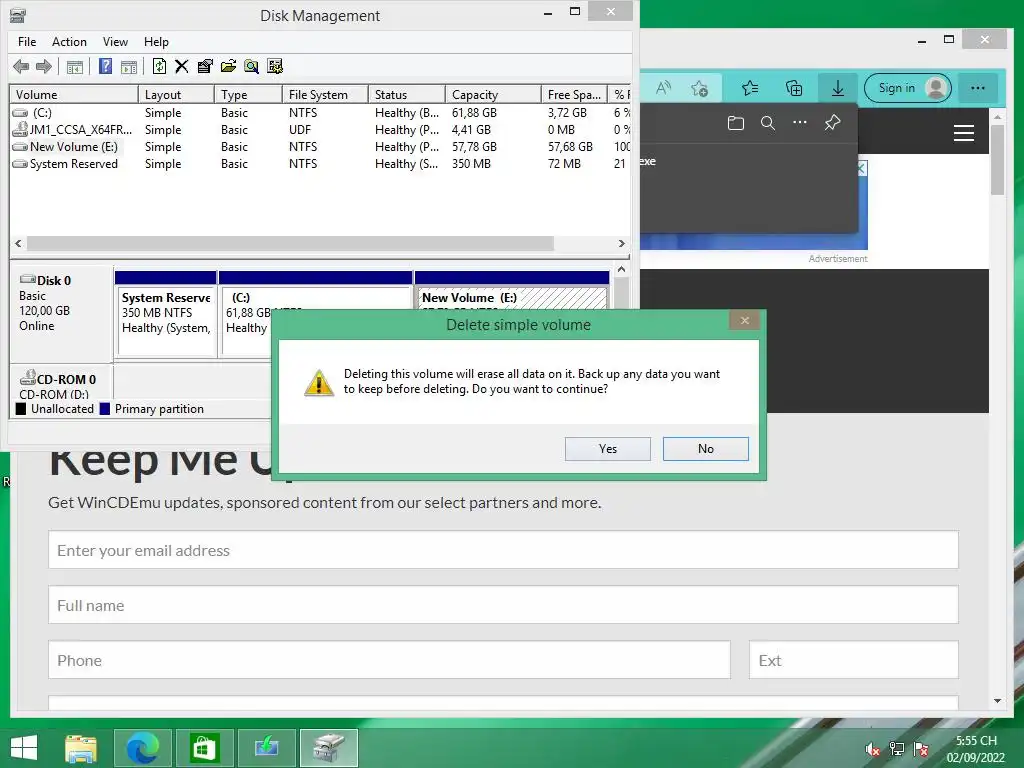Click the Downloads arrow icon in browser

click(838, 88)
